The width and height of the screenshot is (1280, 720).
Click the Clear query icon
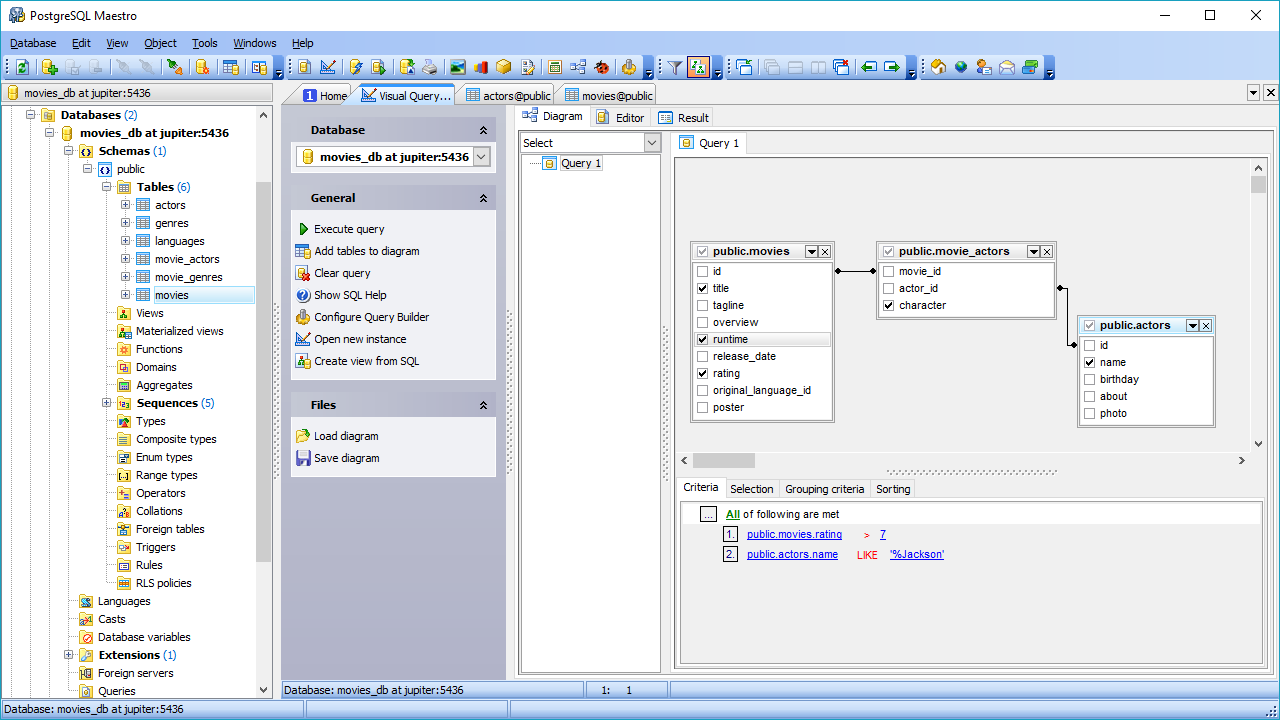(x=304, y=273)
